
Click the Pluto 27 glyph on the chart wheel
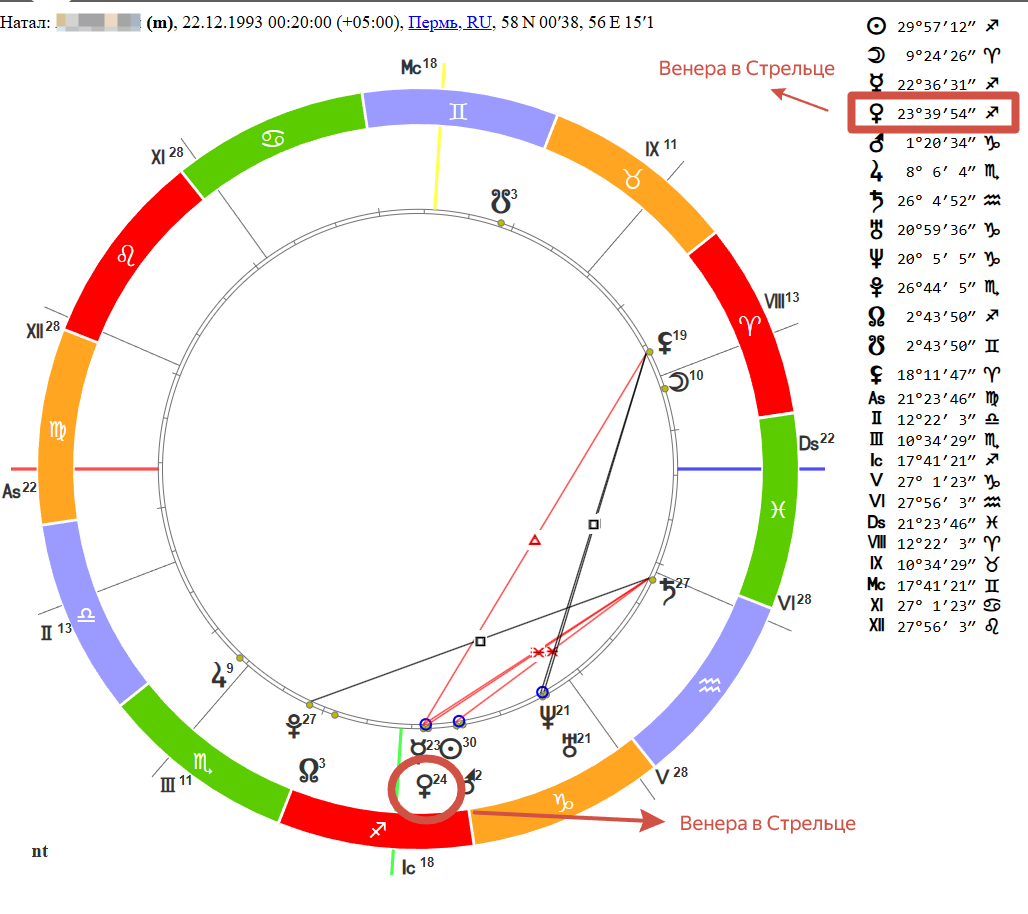pos(294,725)
